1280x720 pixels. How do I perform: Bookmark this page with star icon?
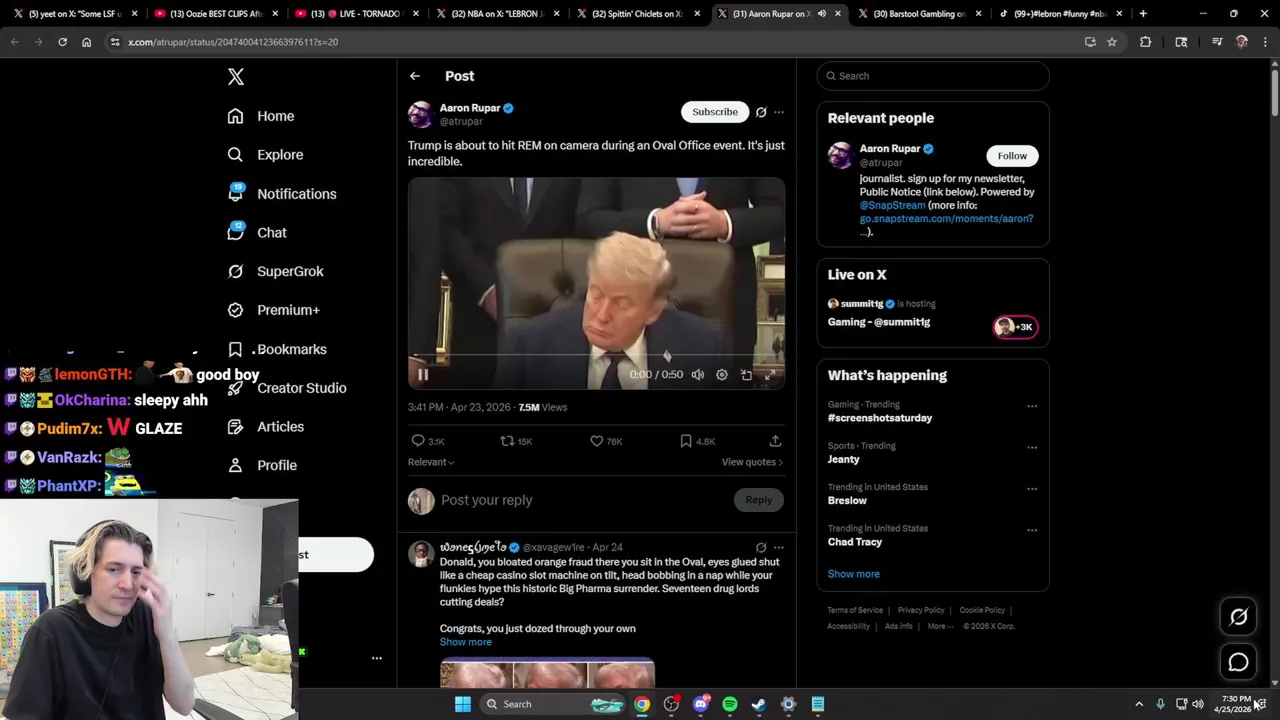(x=1111, y=42)
